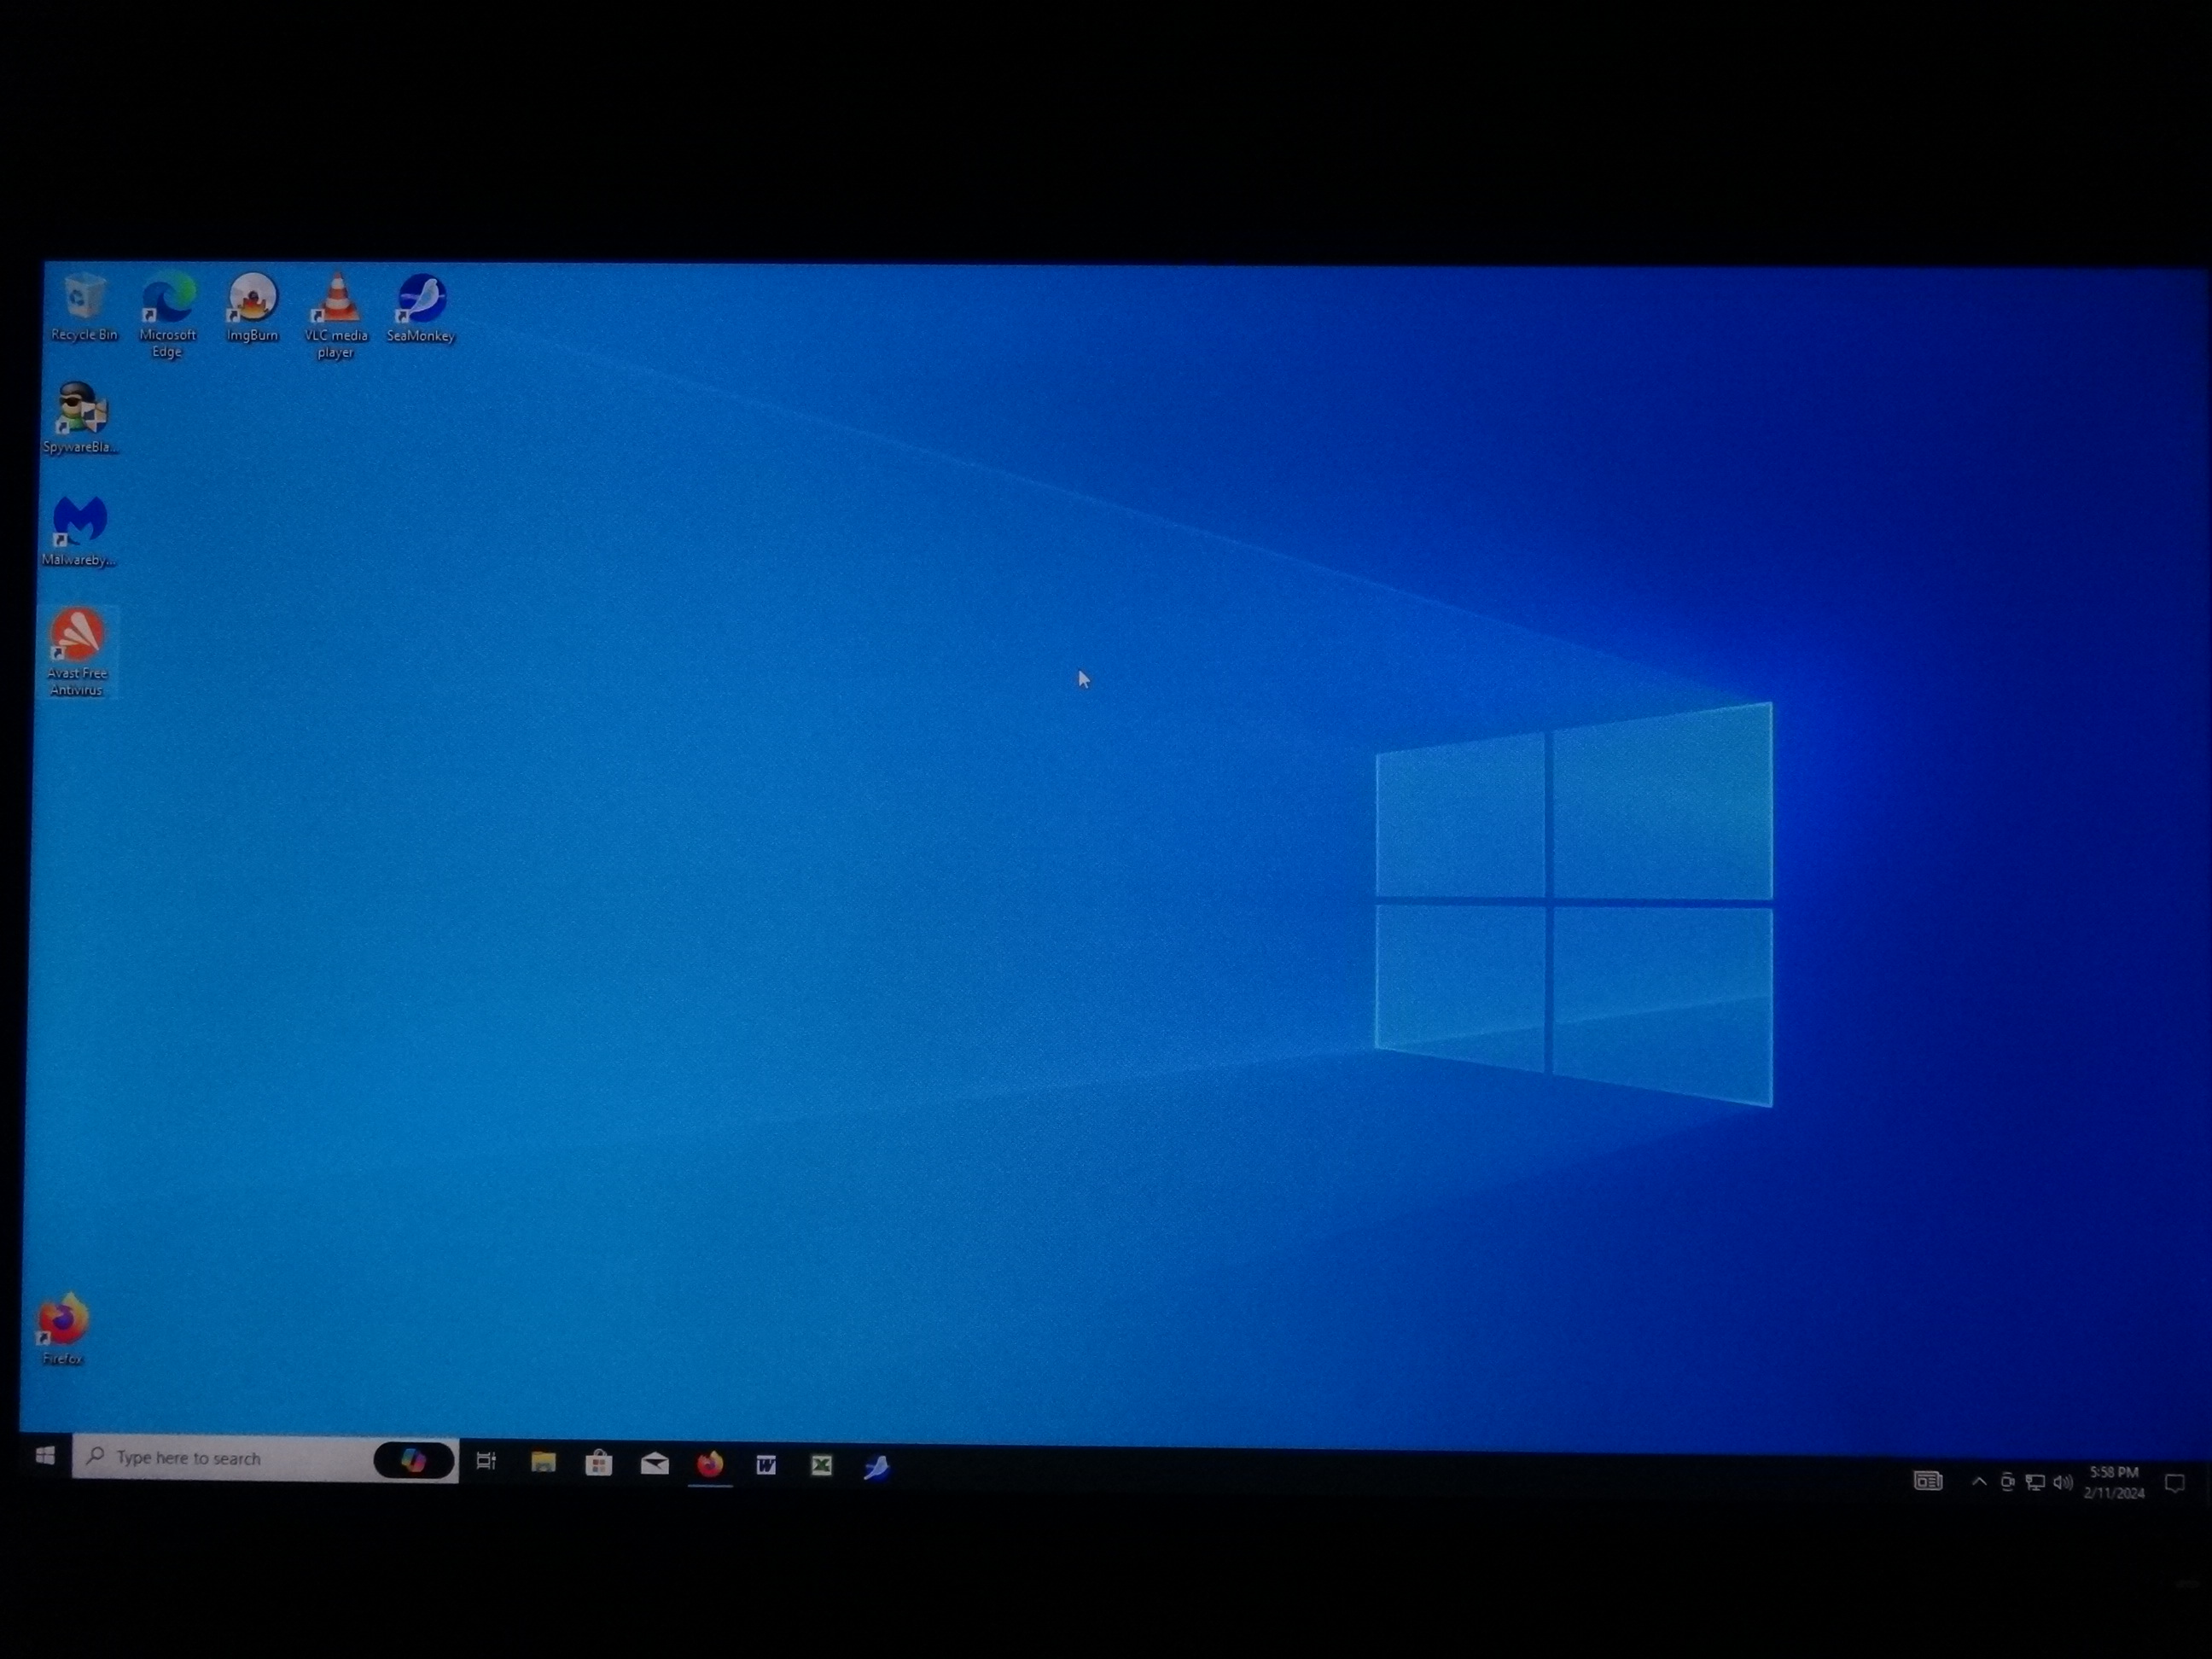
Task: Open the Mail app from taskbar
Action: point(654,1464)
